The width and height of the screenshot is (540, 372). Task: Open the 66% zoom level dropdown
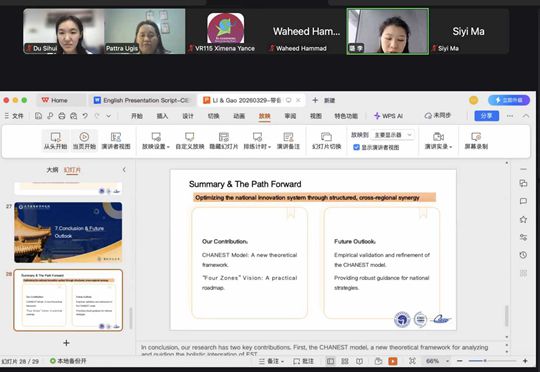(x=438, y=361)
